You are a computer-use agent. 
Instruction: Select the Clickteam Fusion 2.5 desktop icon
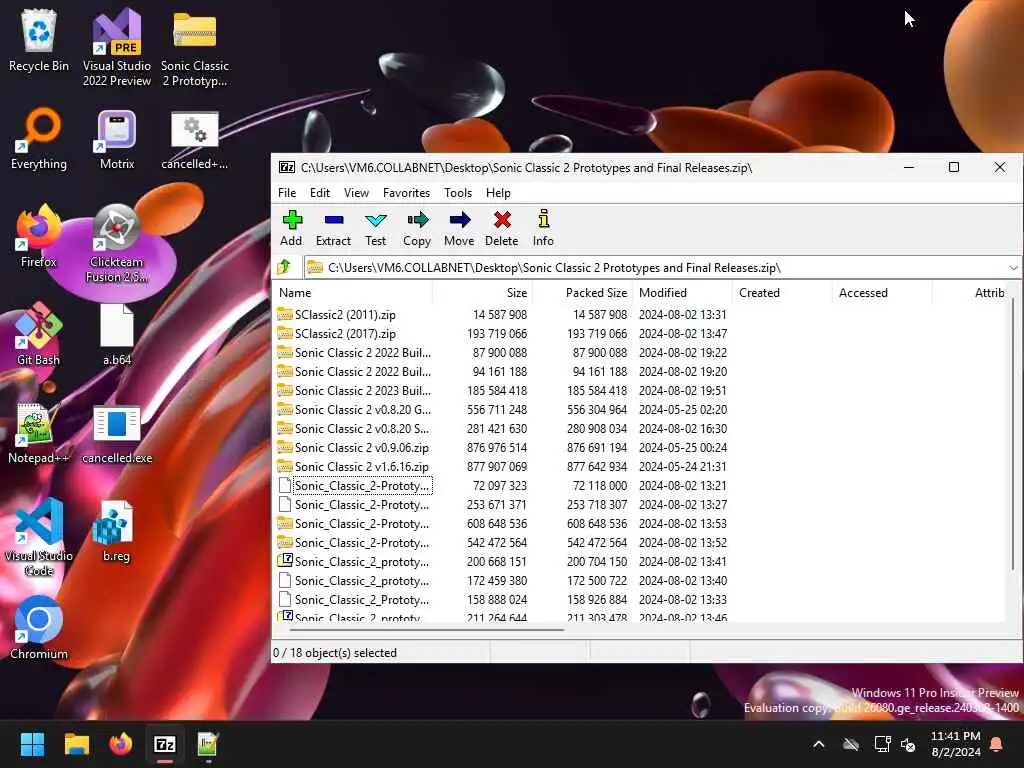[117, 243]
